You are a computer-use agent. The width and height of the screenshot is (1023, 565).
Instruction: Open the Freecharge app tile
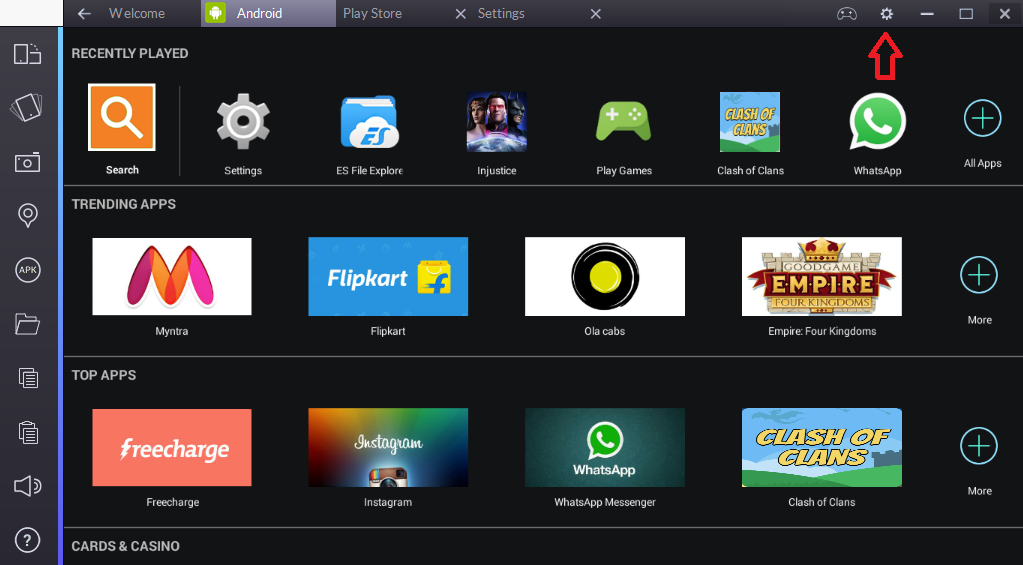(x=172, y=448)
